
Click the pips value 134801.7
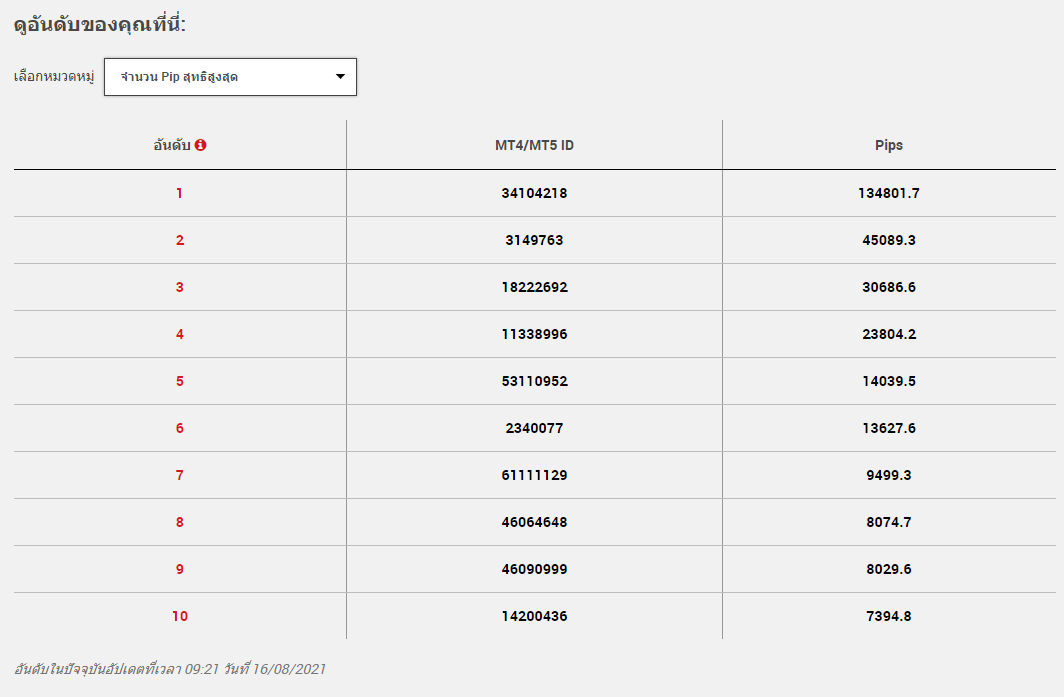pos(889,193)
